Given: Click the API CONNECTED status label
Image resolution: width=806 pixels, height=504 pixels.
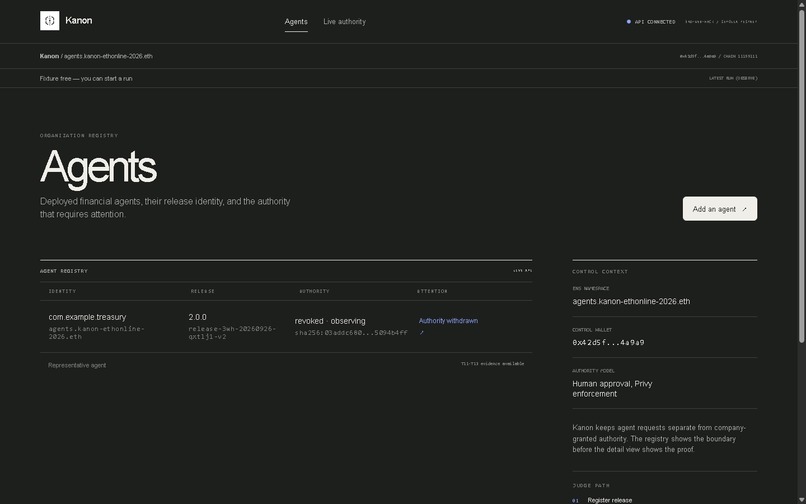Looking at the screenshot, I should 655,22.
